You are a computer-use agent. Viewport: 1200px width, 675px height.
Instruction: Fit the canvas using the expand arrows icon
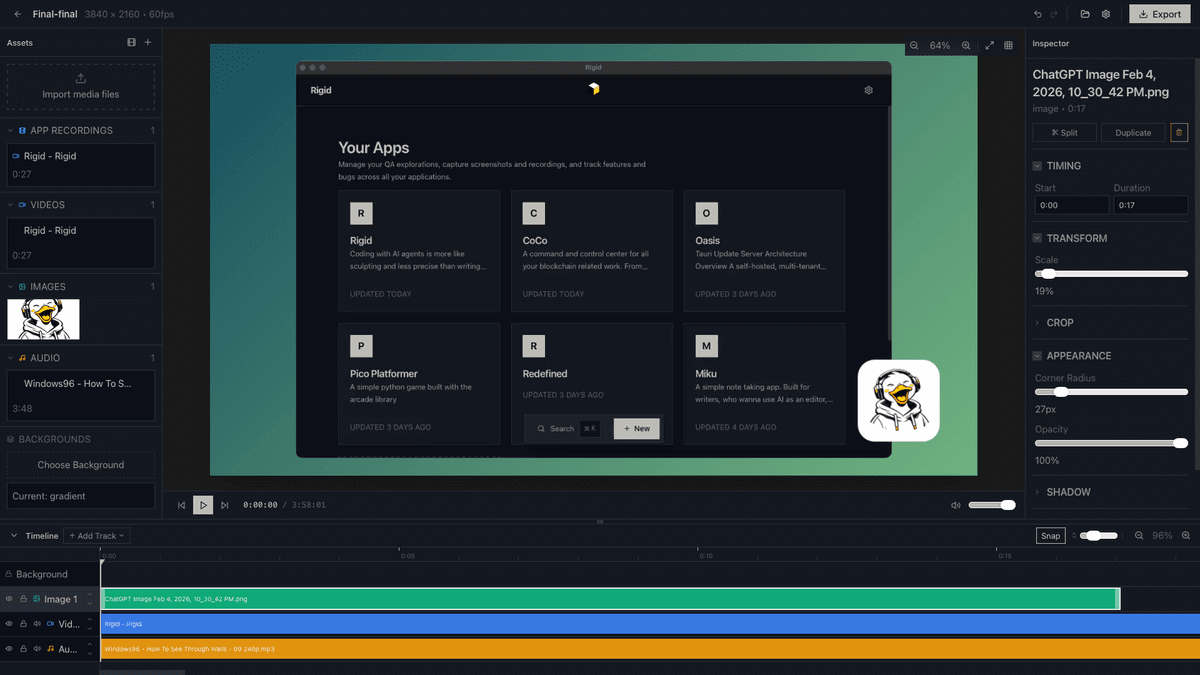tap(990, 45)
